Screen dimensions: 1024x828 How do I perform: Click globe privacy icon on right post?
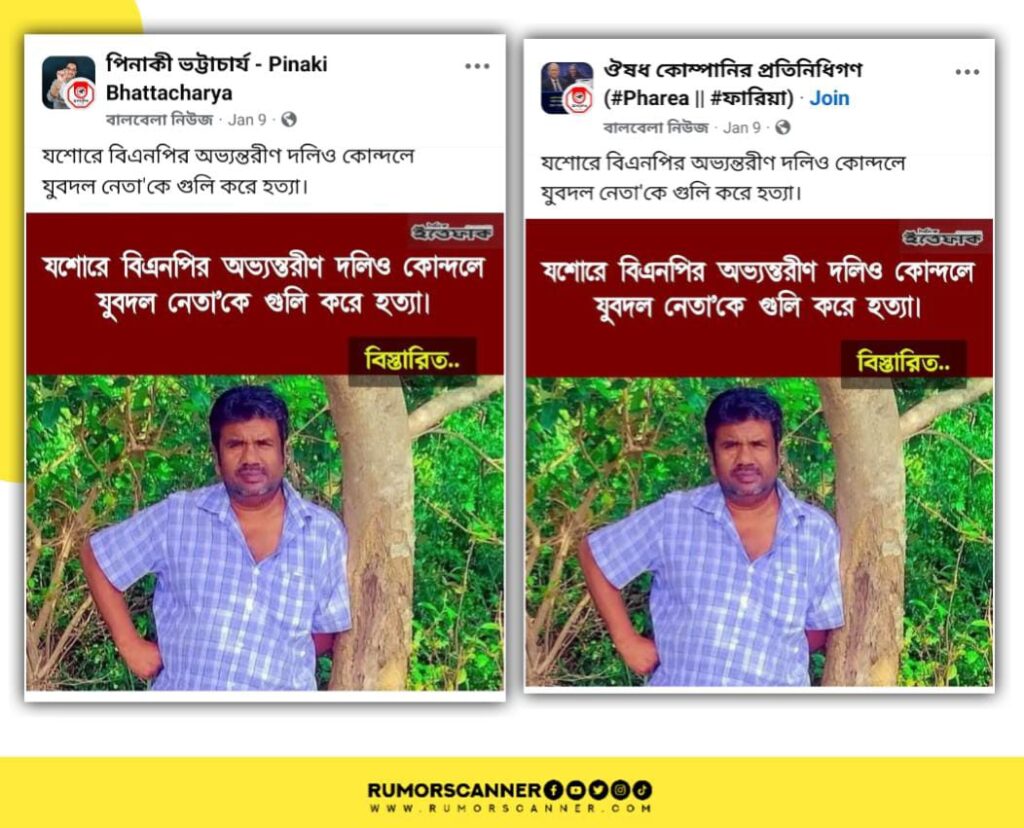tap(782, 127)
